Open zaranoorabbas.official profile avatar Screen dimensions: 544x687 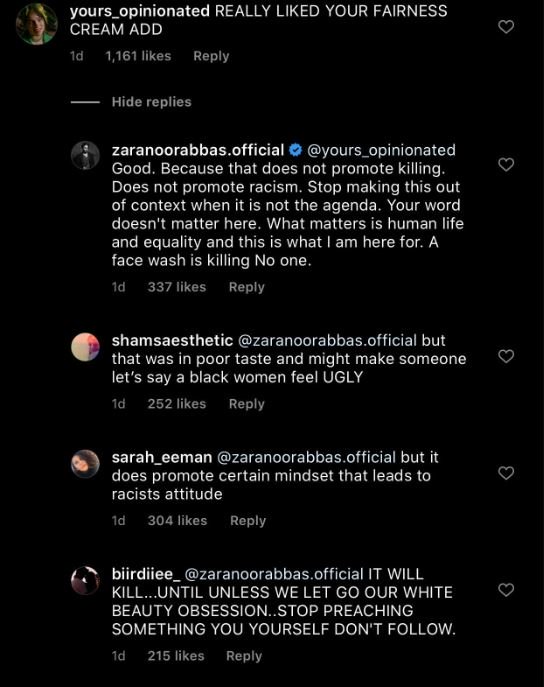(x=85, y=155)
